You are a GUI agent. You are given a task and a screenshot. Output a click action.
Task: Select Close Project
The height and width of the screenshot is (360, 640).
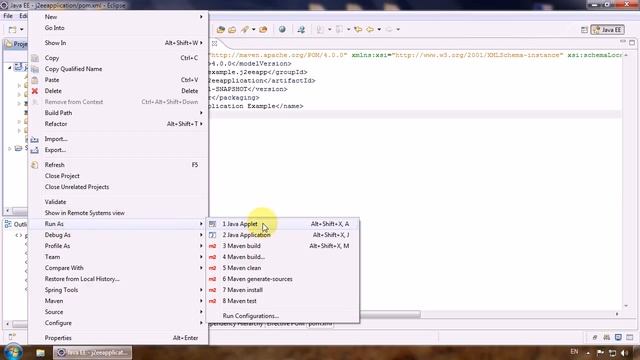(118, 176)
